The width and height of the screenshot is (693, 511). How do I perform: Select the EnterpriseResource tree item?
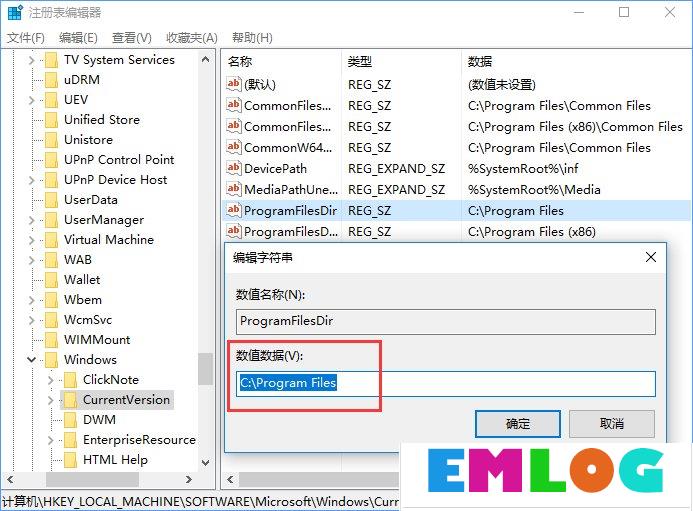click(x=139, y=440)
